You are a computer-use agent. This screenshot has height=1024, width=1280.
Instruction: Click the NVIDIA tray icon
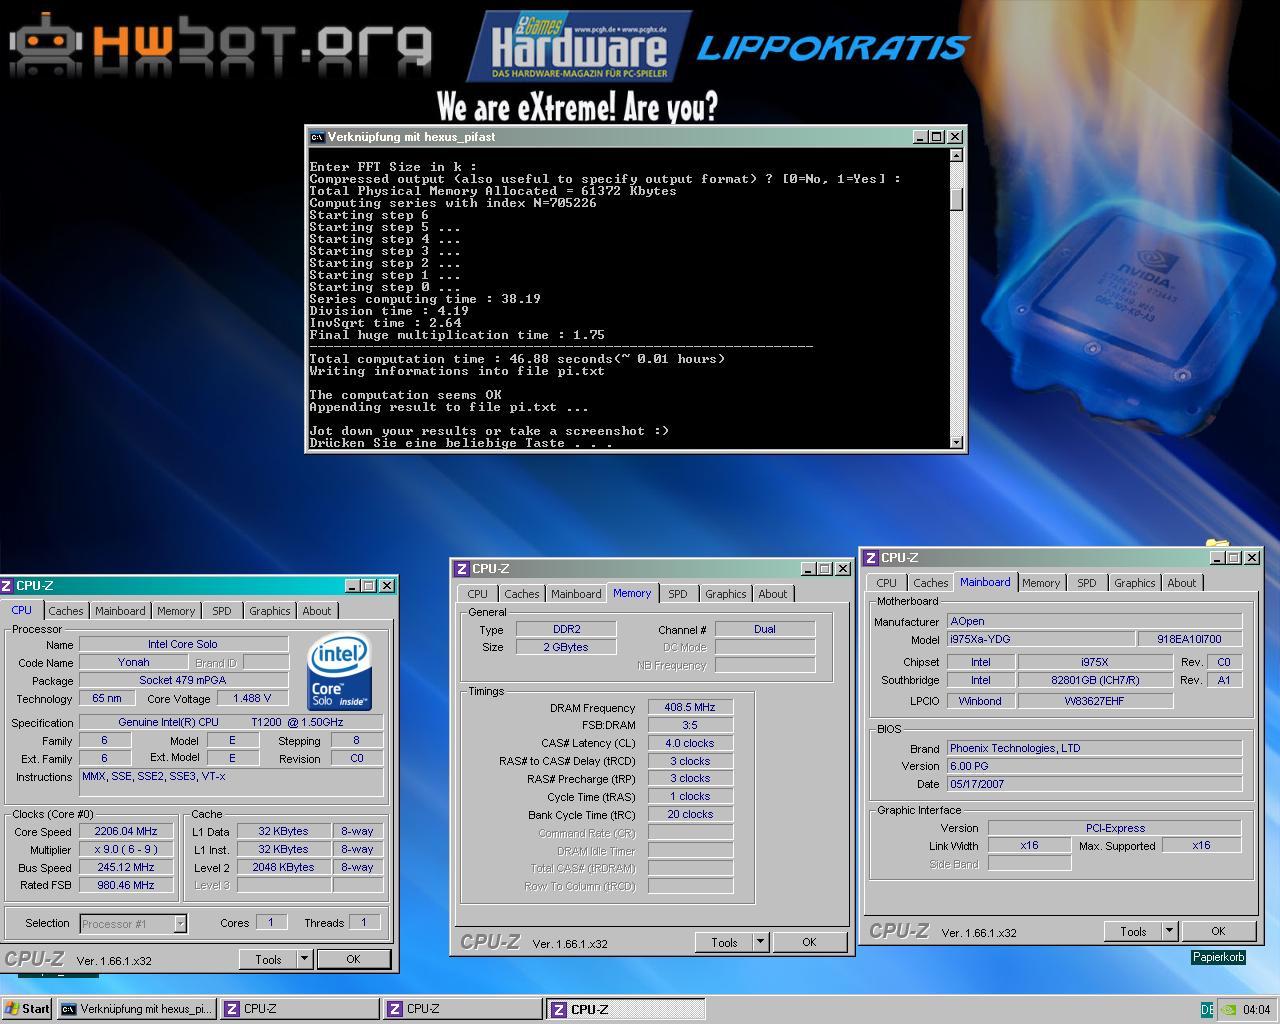click(x=1228, y=1009)
